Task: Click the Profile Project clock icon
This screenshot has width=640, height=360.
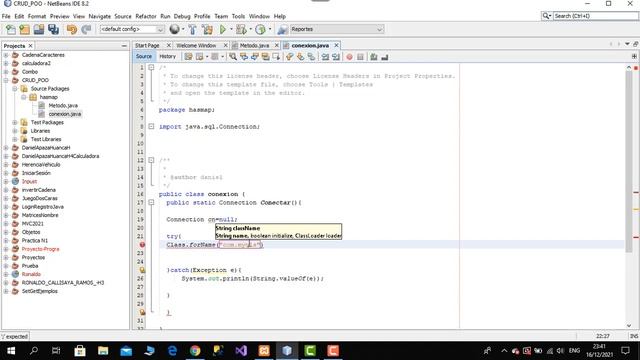Action: (260, 29)
